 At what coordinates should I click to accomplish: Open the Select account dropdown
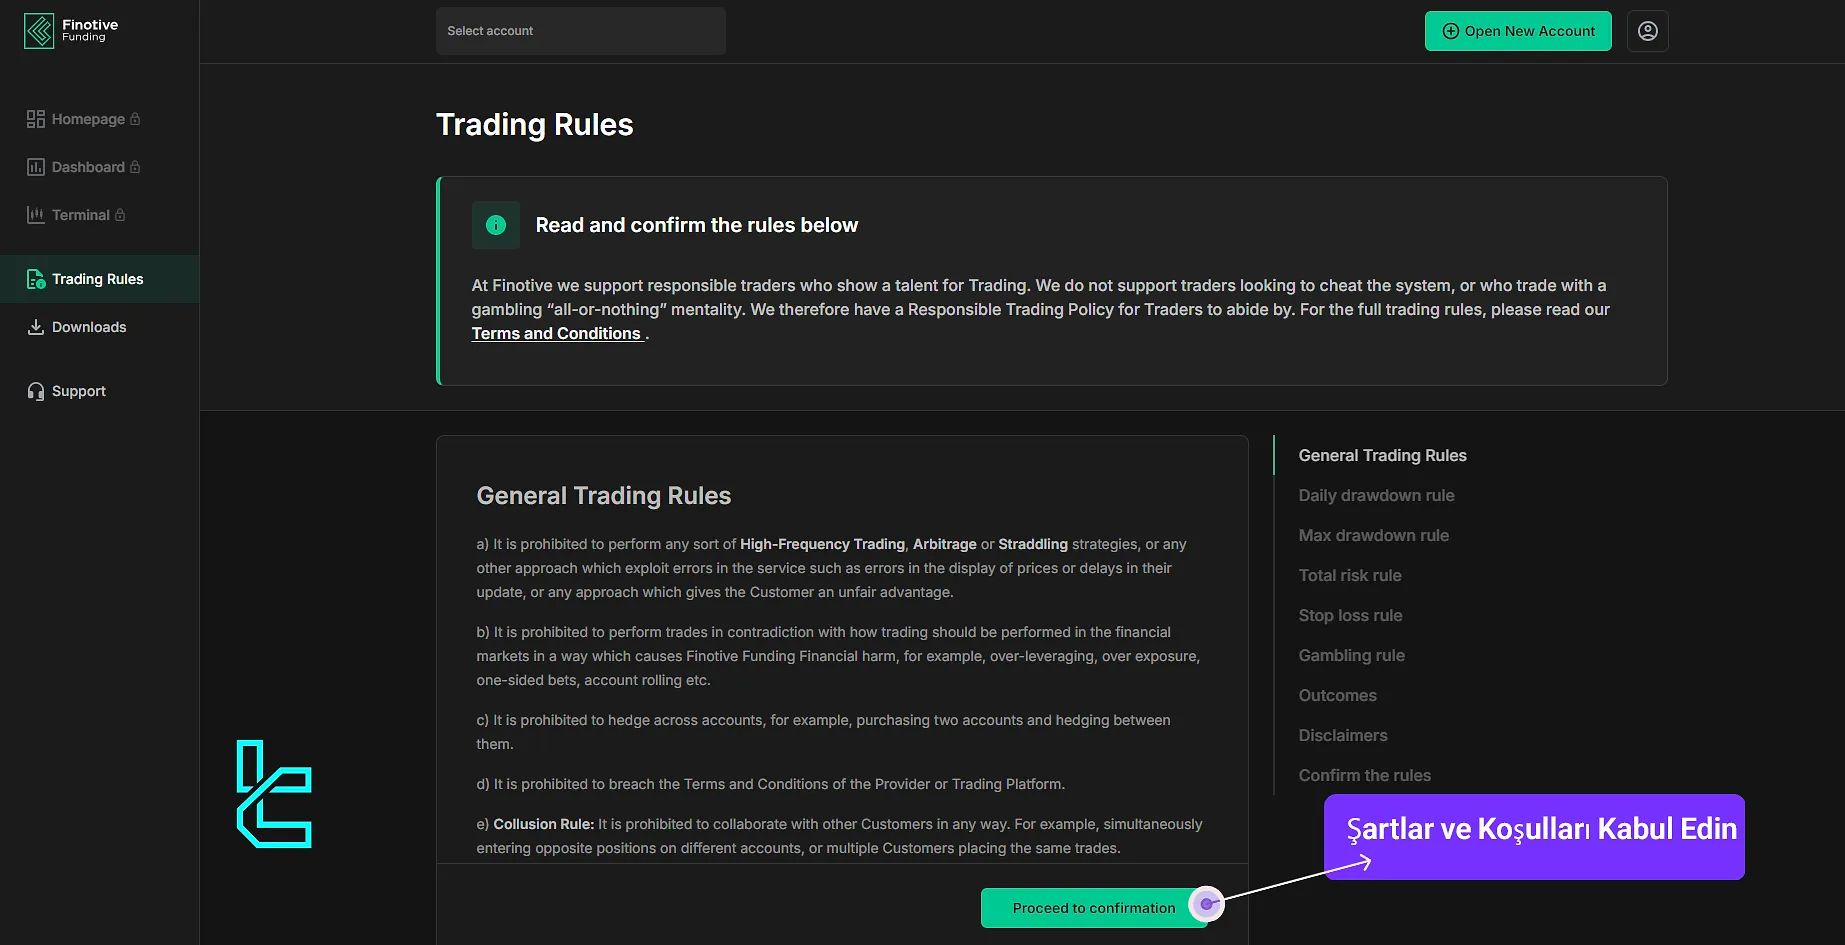click(x=580, y=30)
